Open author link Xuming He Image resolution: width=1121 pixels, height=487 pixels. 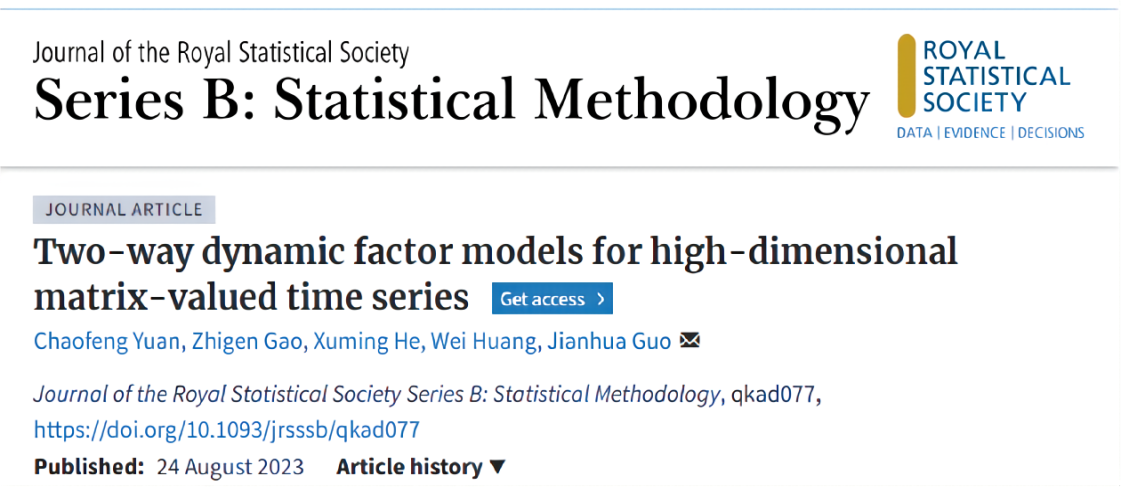point(368,342)
